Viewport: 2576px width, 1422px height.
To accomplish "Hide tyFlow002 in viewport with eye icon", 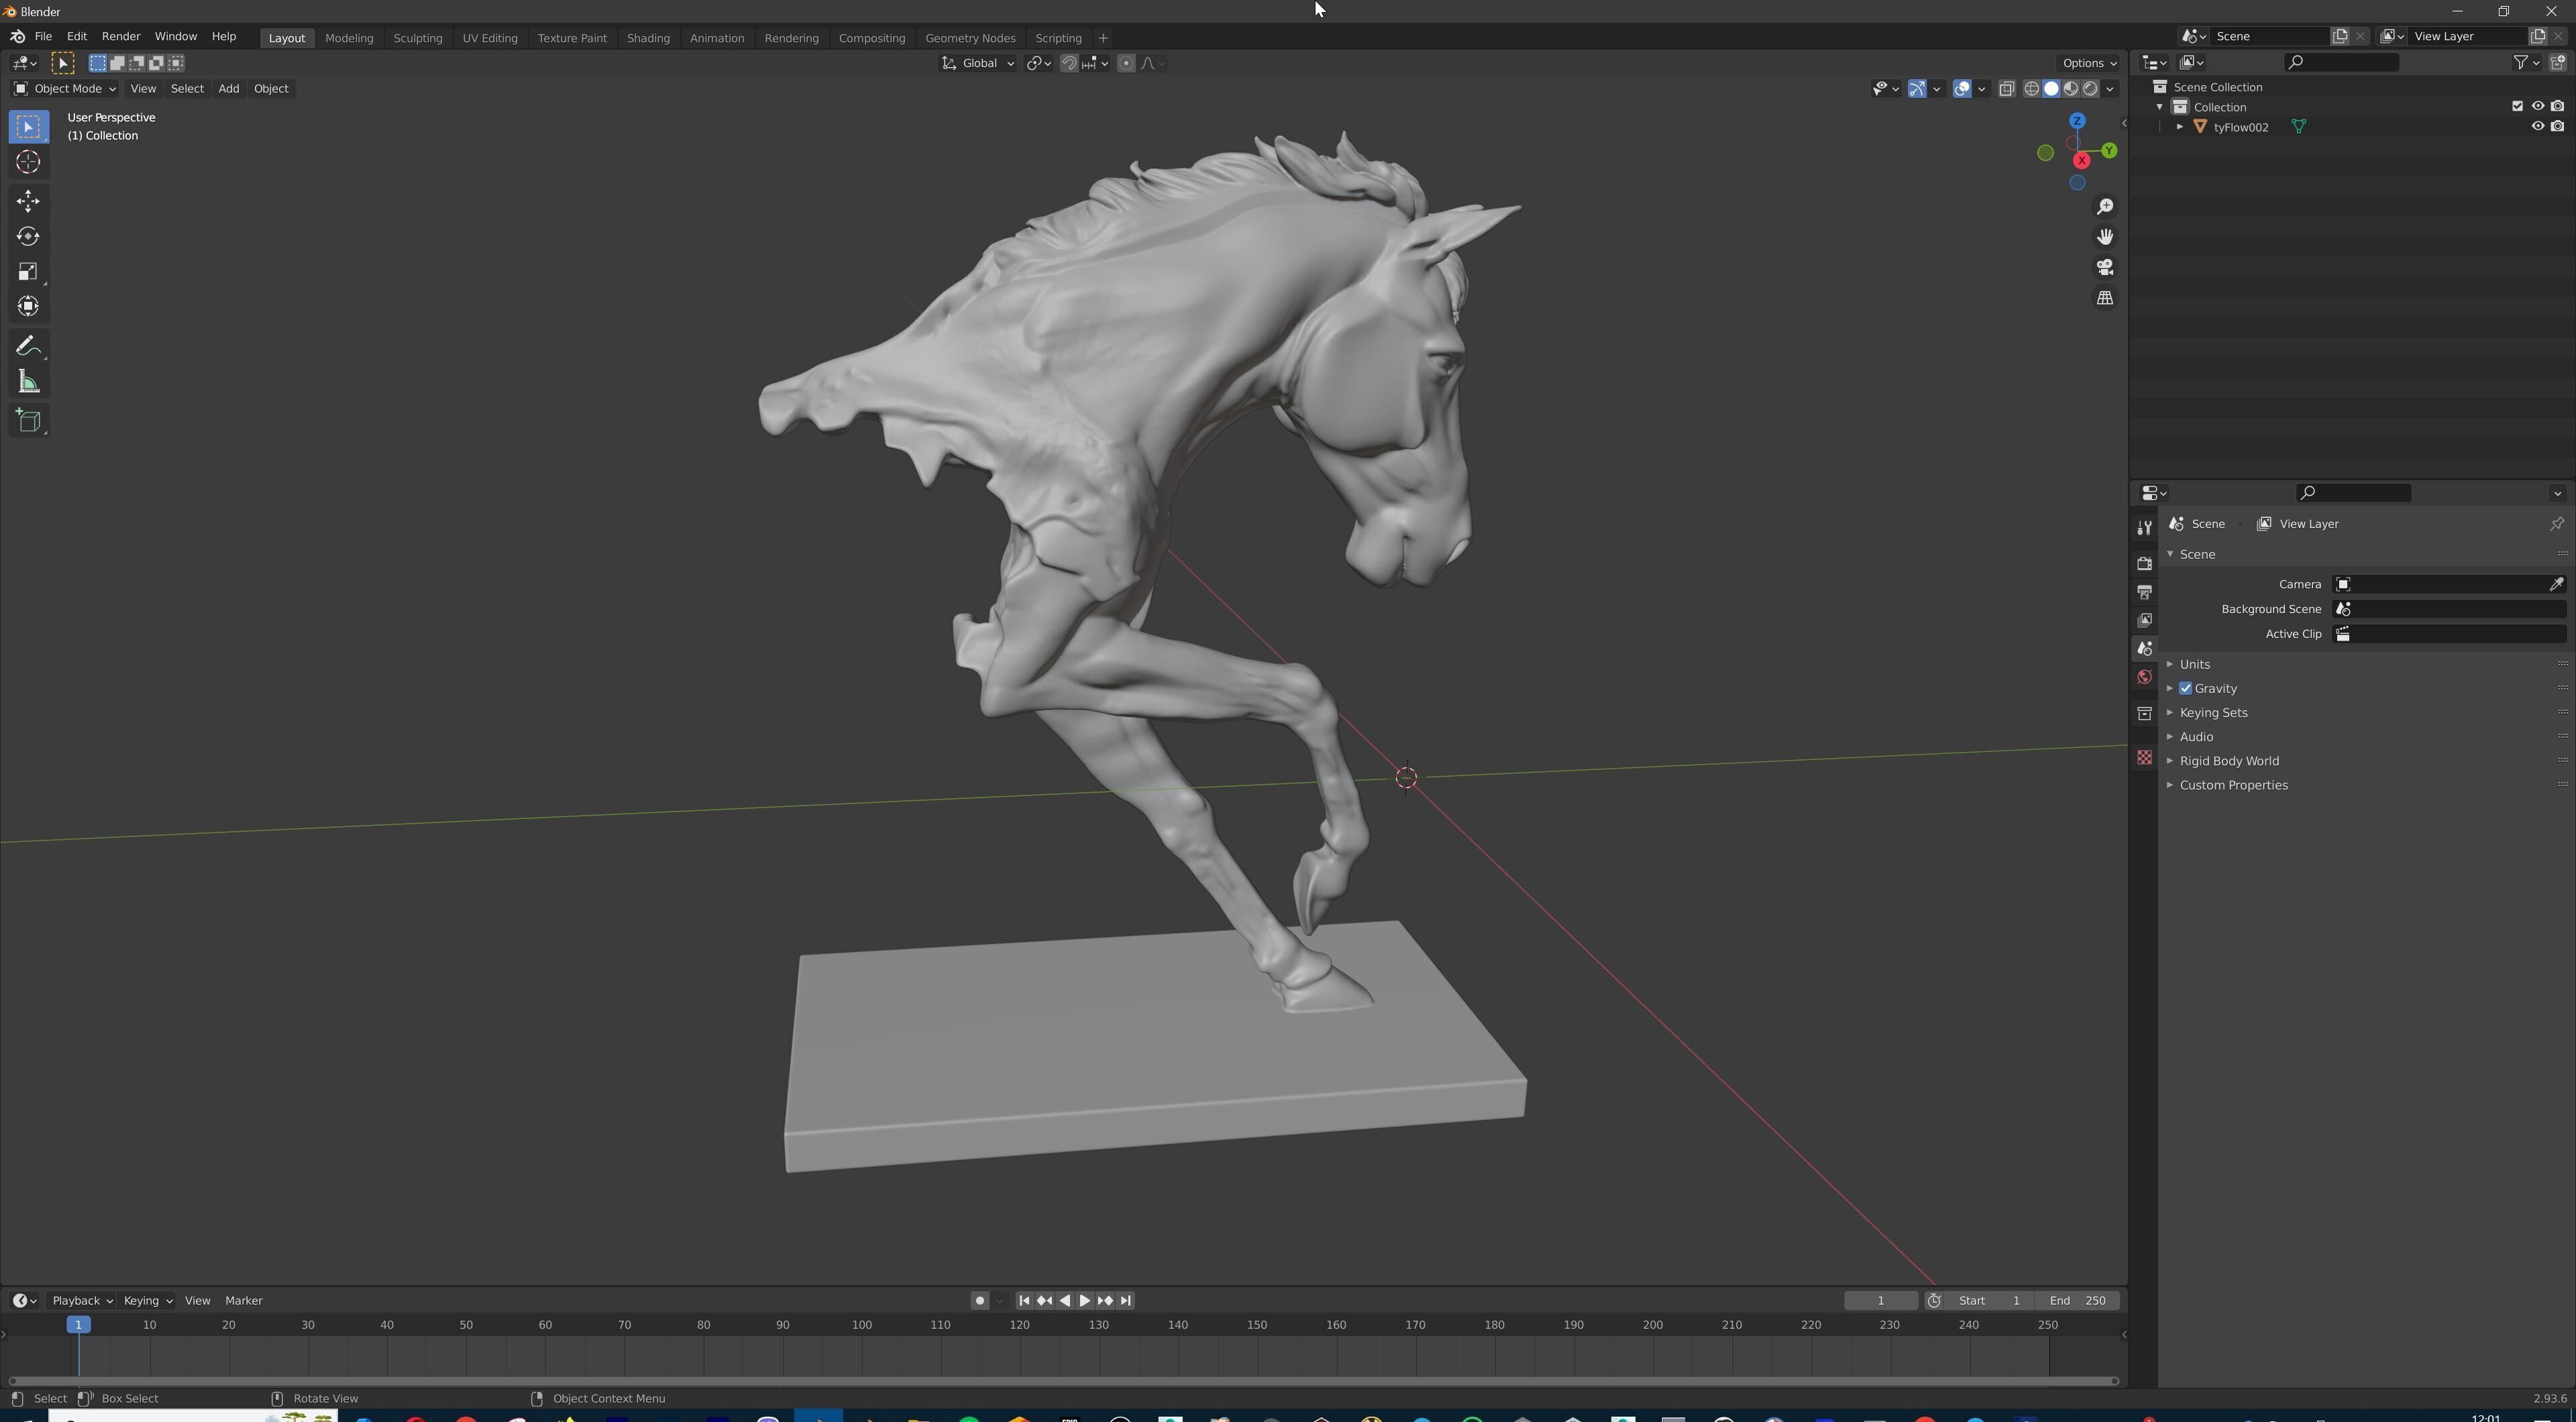I will [x=2537, y=127].
